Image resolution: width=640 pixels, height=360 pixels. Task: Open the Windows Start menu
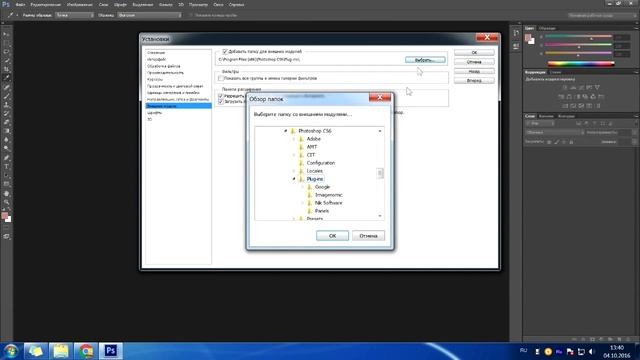pos(11,351)
